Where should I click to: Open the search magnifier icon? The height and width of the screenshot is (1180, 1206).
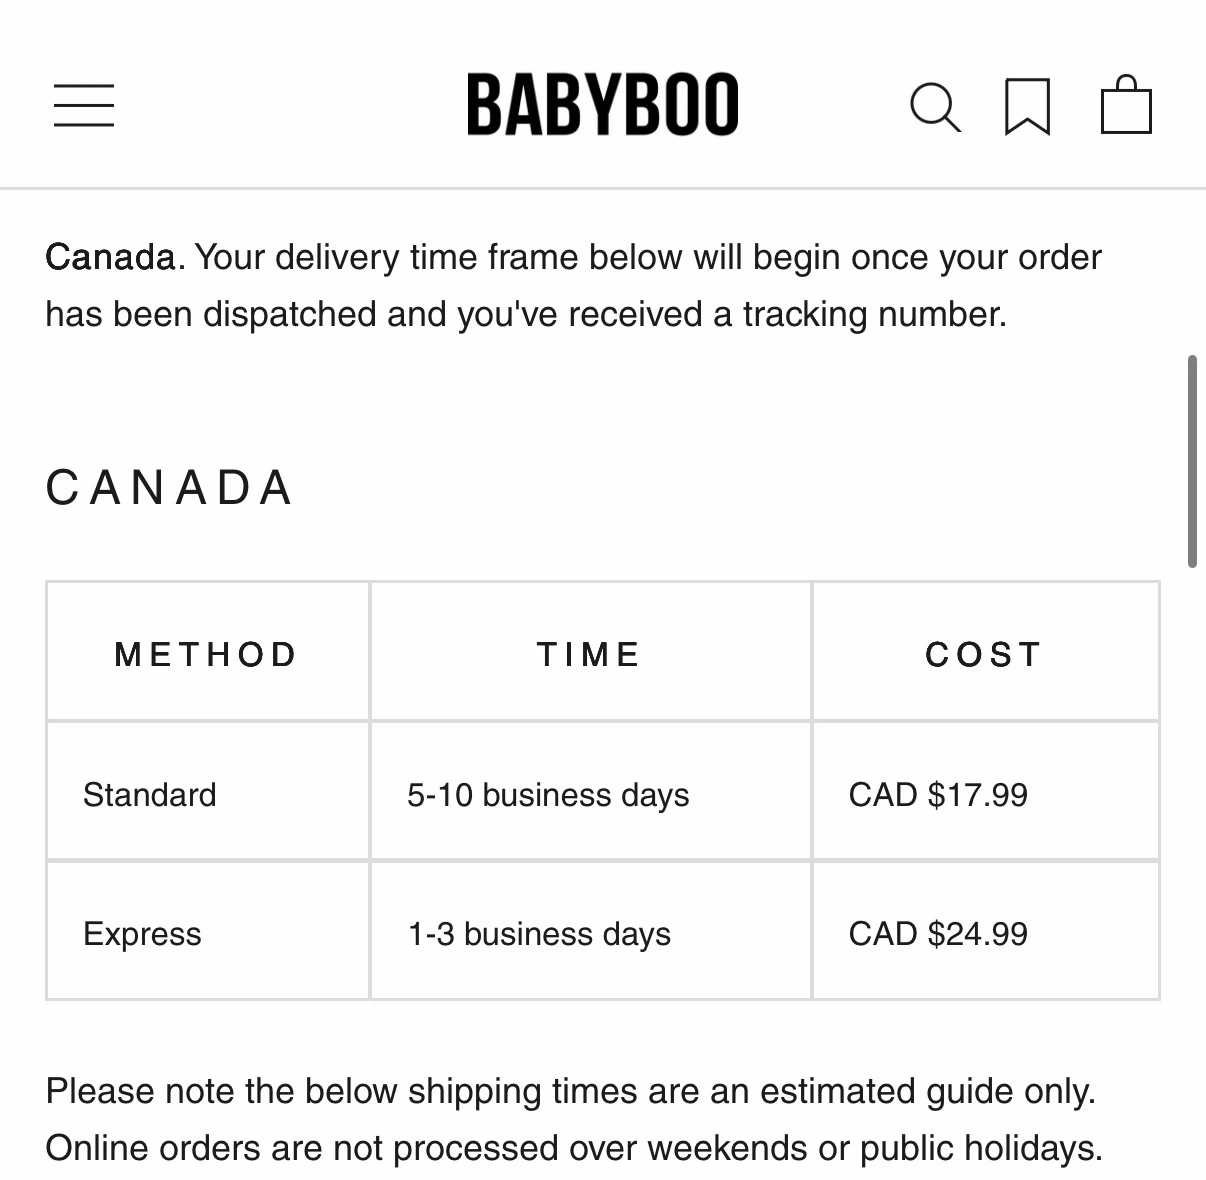coord(935,106)
